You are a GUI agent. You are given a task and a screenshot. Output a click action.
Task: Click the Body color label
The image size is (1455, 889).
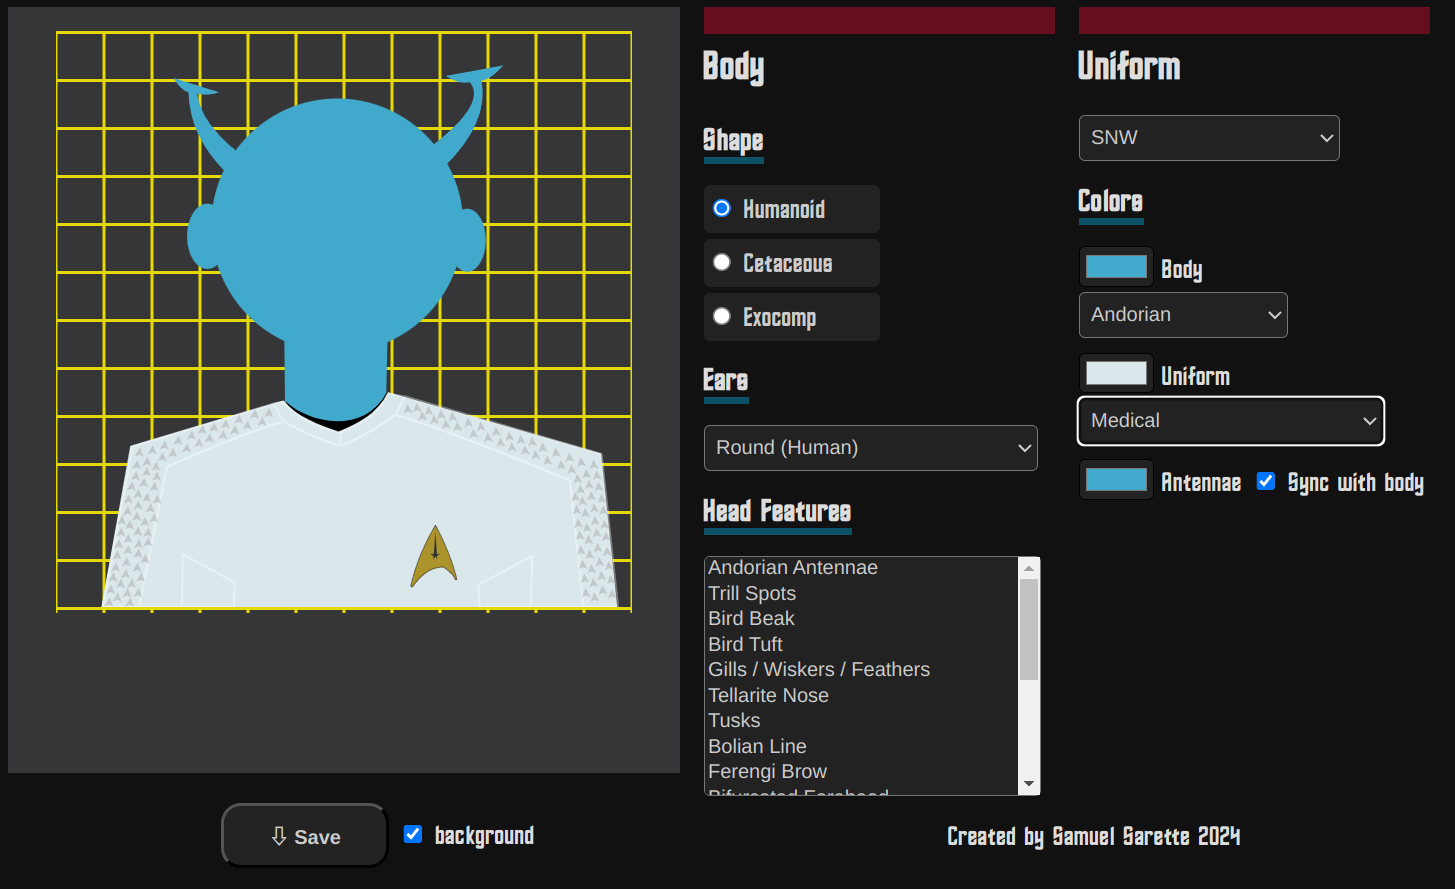1181,269
